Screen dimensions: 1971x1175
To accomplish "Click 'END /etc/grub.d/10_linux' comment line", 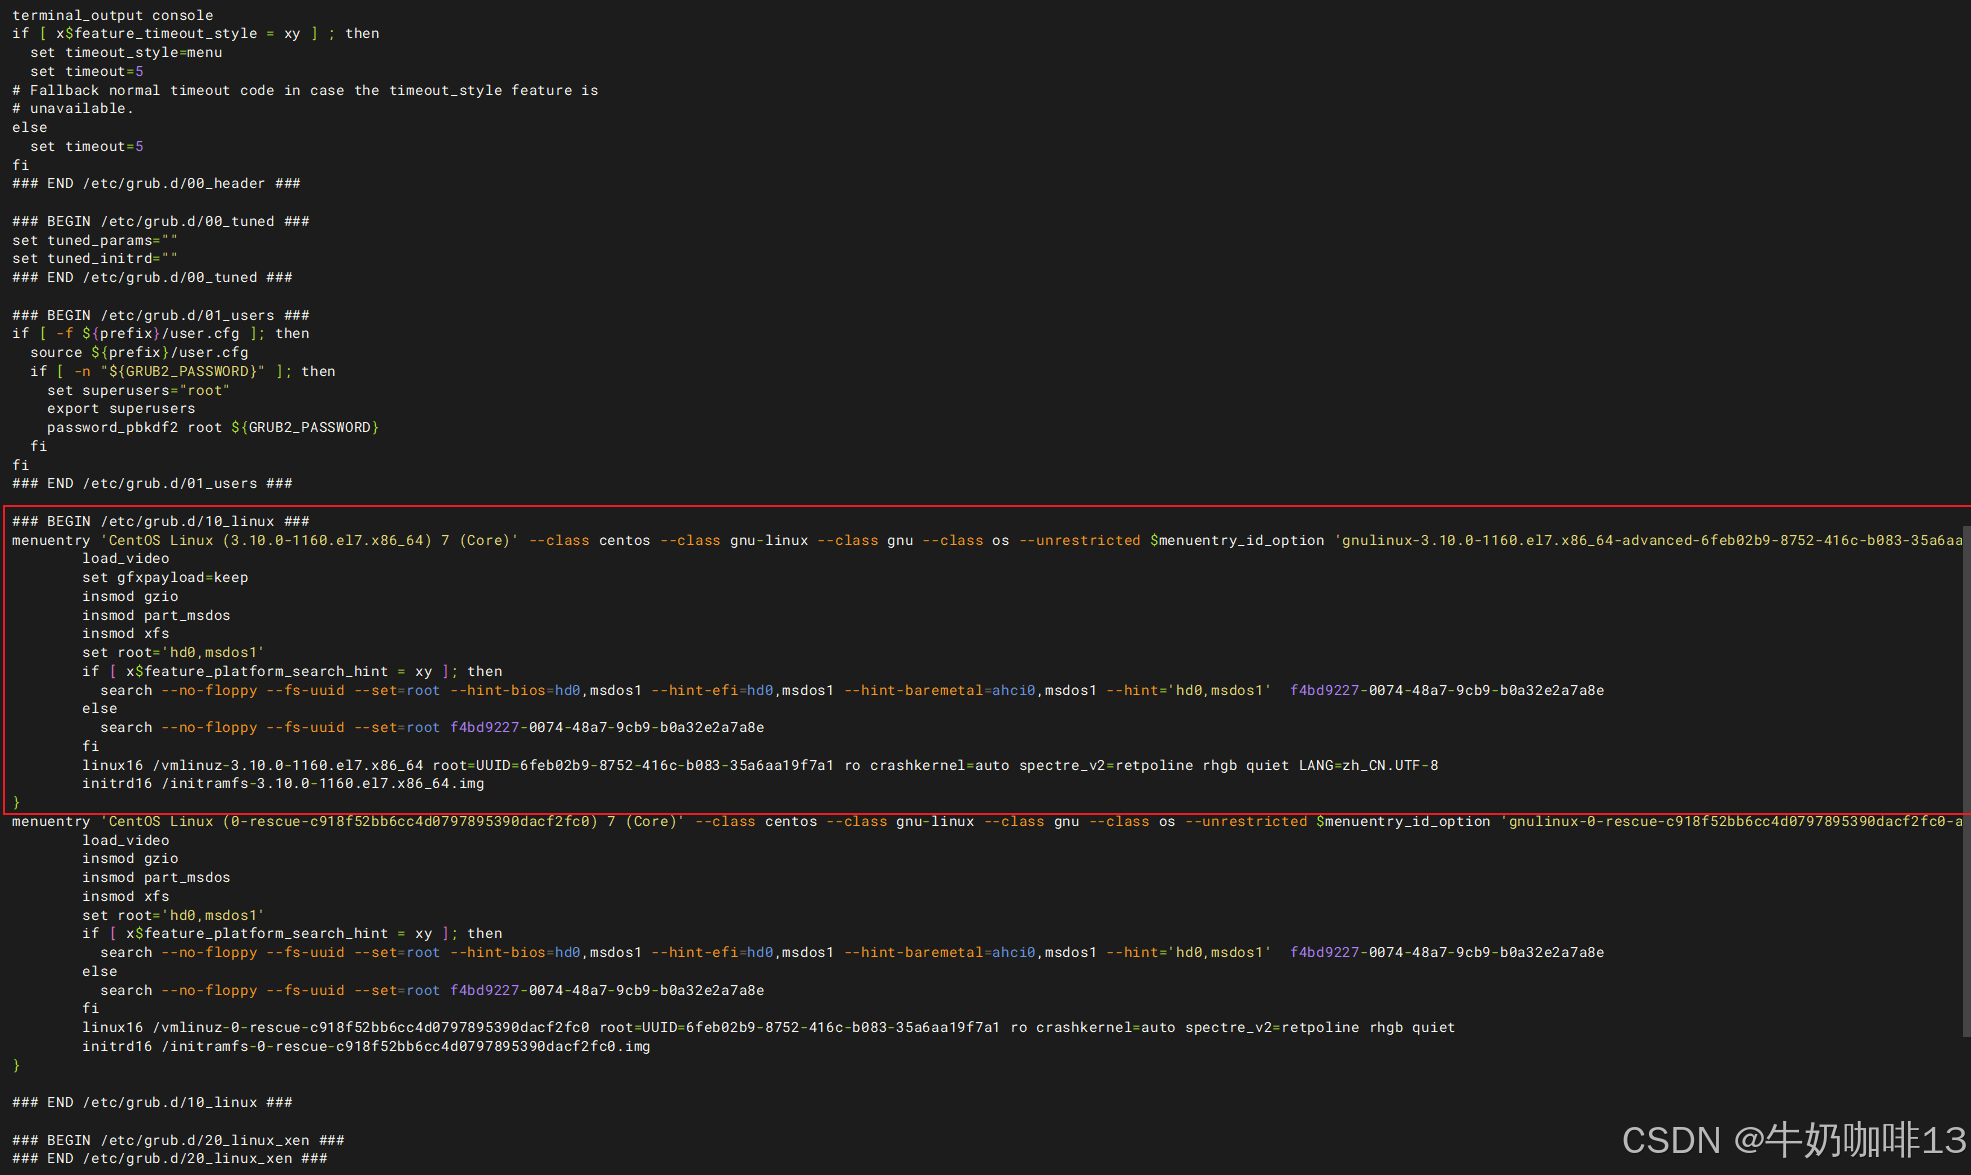I will 152,1102.
